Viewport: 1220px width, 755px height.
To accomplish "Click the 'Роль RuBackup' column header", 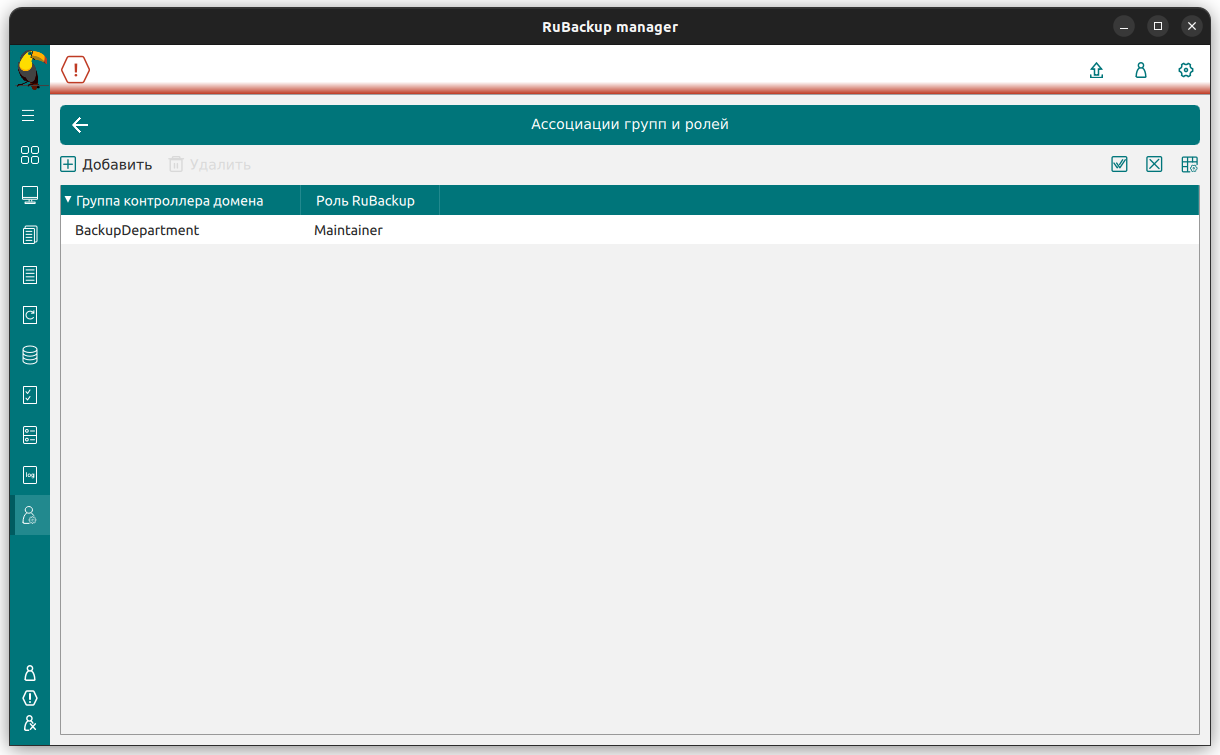I will point(365,201).
